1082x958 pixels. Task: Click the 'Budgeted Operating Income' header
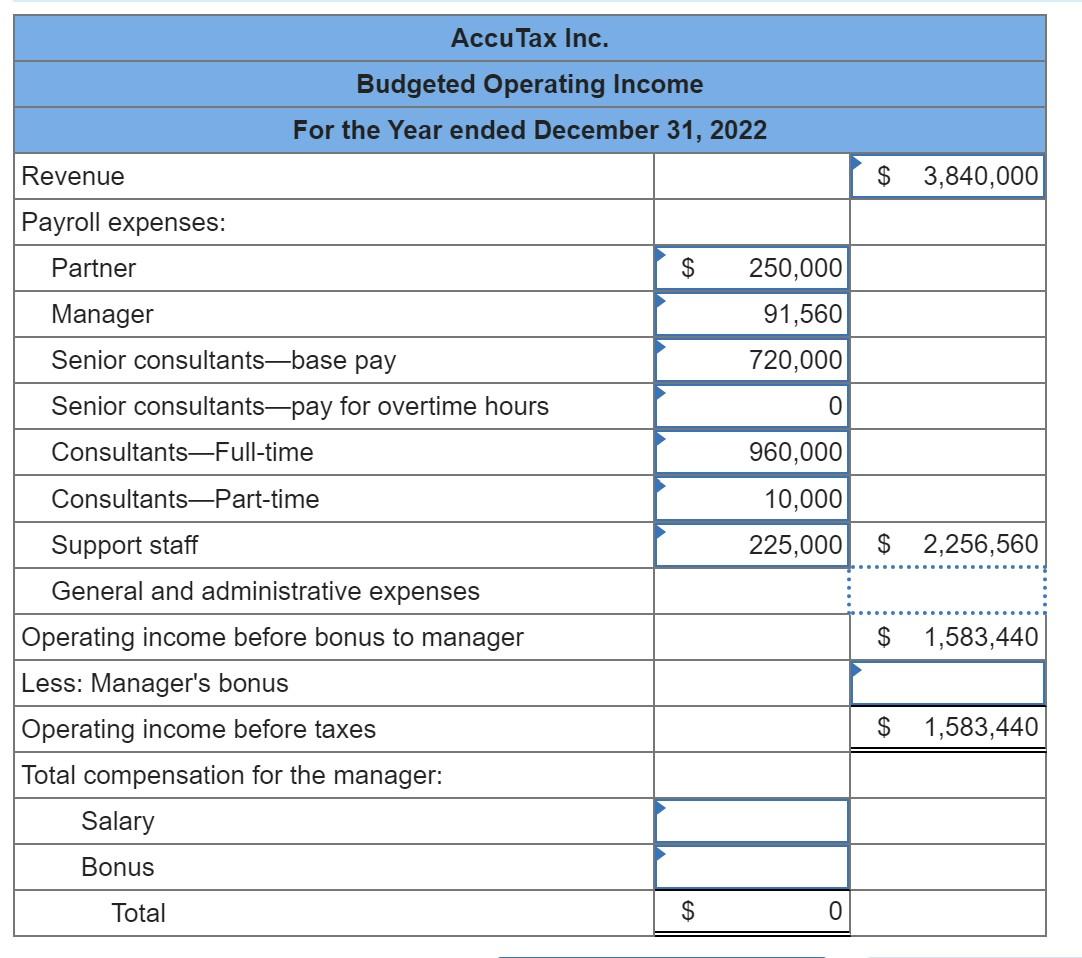point(530,84)
